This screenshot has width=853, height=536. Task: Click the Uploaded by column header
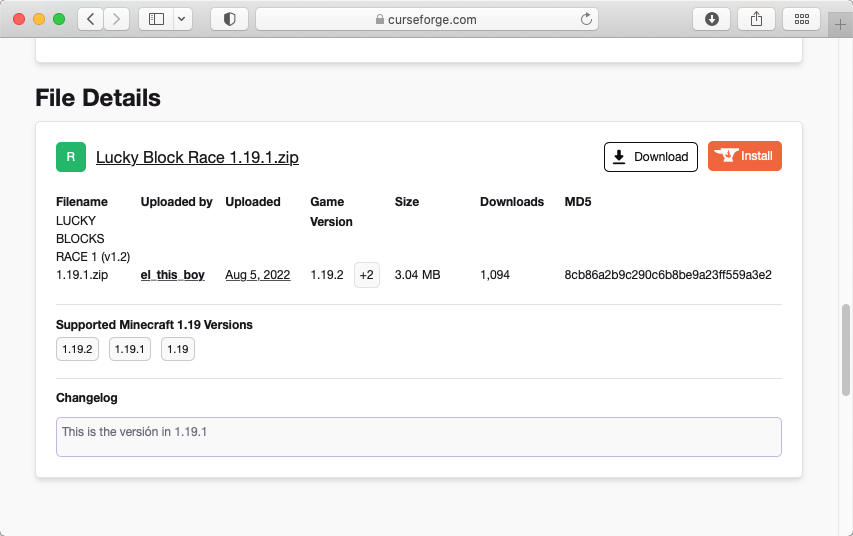pos(176,202)
